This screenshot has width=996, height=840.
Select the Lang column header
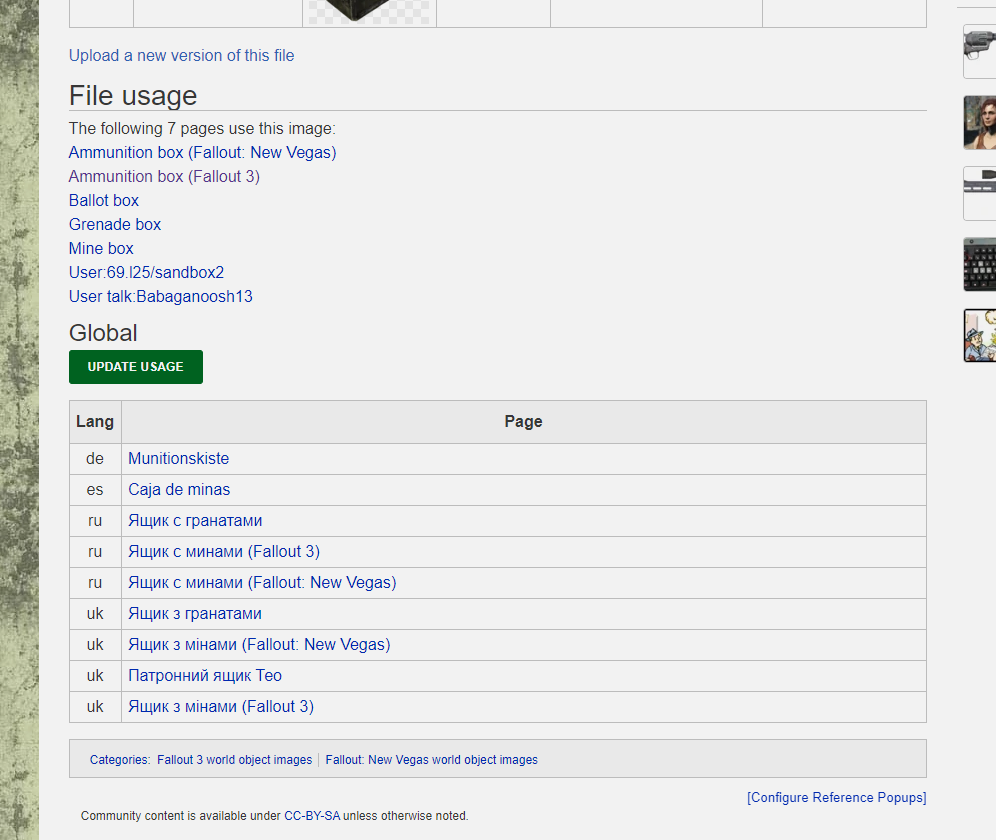click(x=95, y=422)
